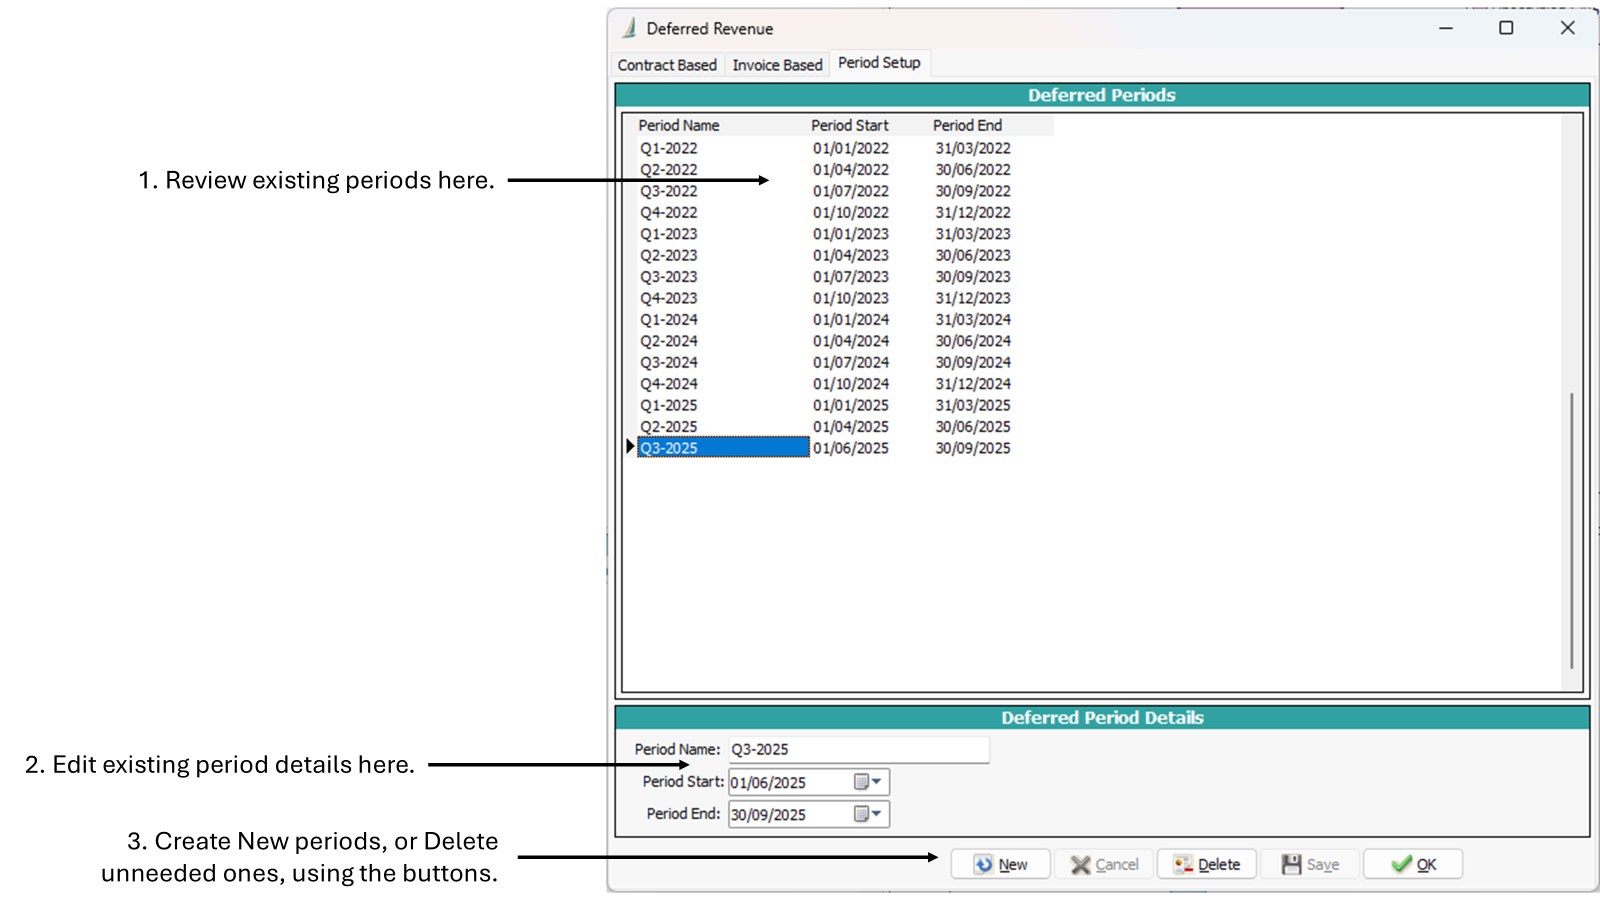Switch to the Contract Based tab
The height and width of the screenshot is (900, 1600).
click(x=667, y=65)
